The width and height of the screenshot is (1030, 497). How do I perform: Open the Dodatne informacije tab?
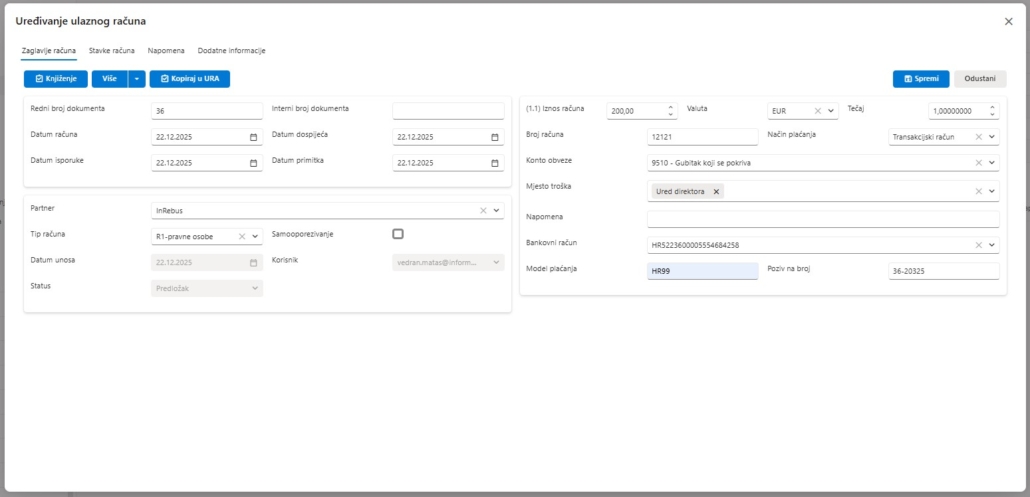[x=231, y=50]
